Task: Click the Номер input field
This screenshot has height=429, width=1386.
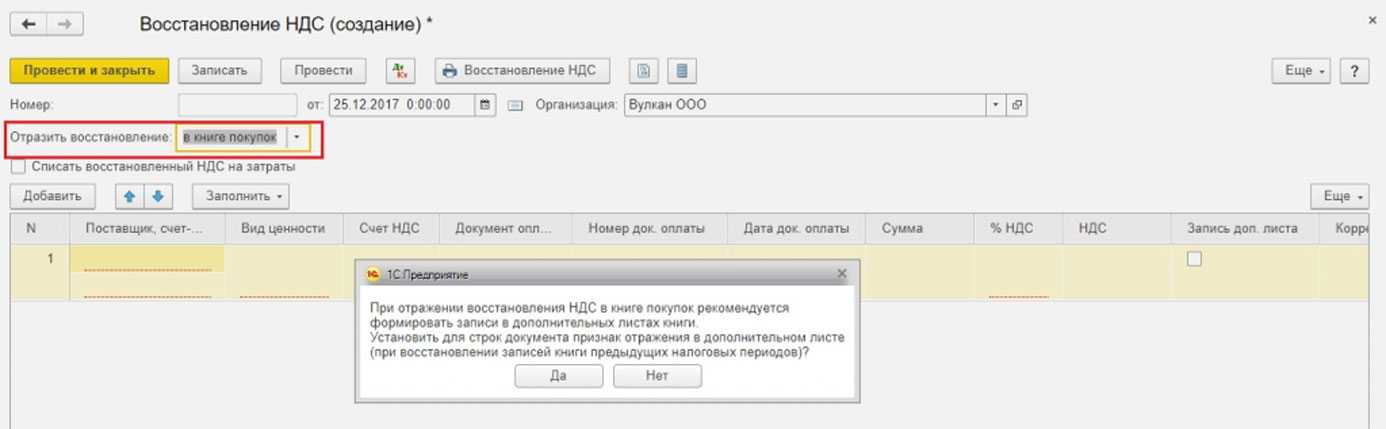Action: [237, 104]
